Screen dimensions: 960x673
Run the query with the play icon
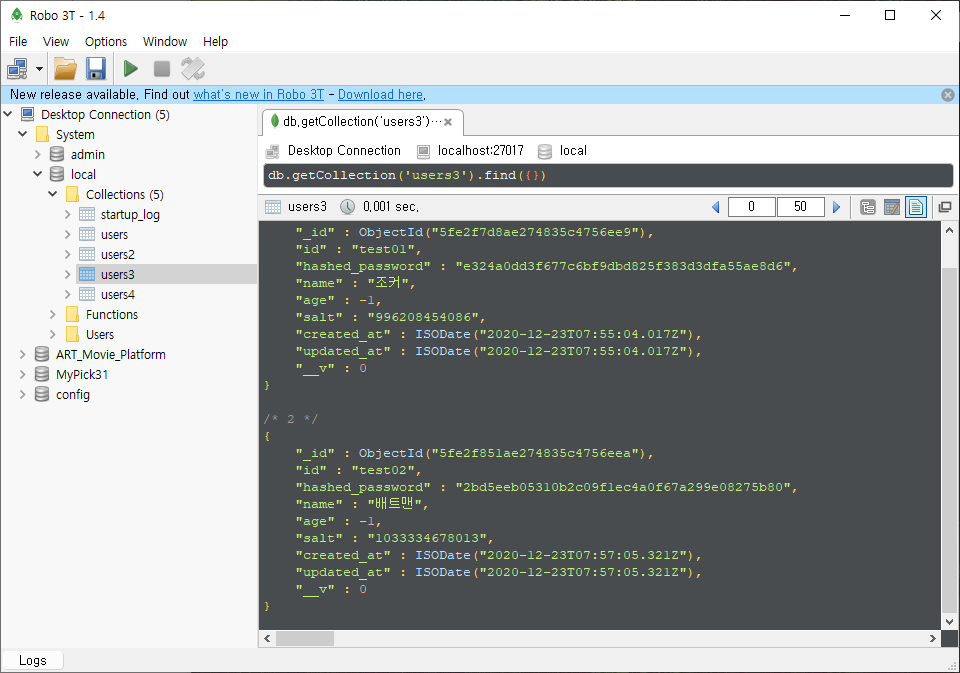click(x=130, y=69)
